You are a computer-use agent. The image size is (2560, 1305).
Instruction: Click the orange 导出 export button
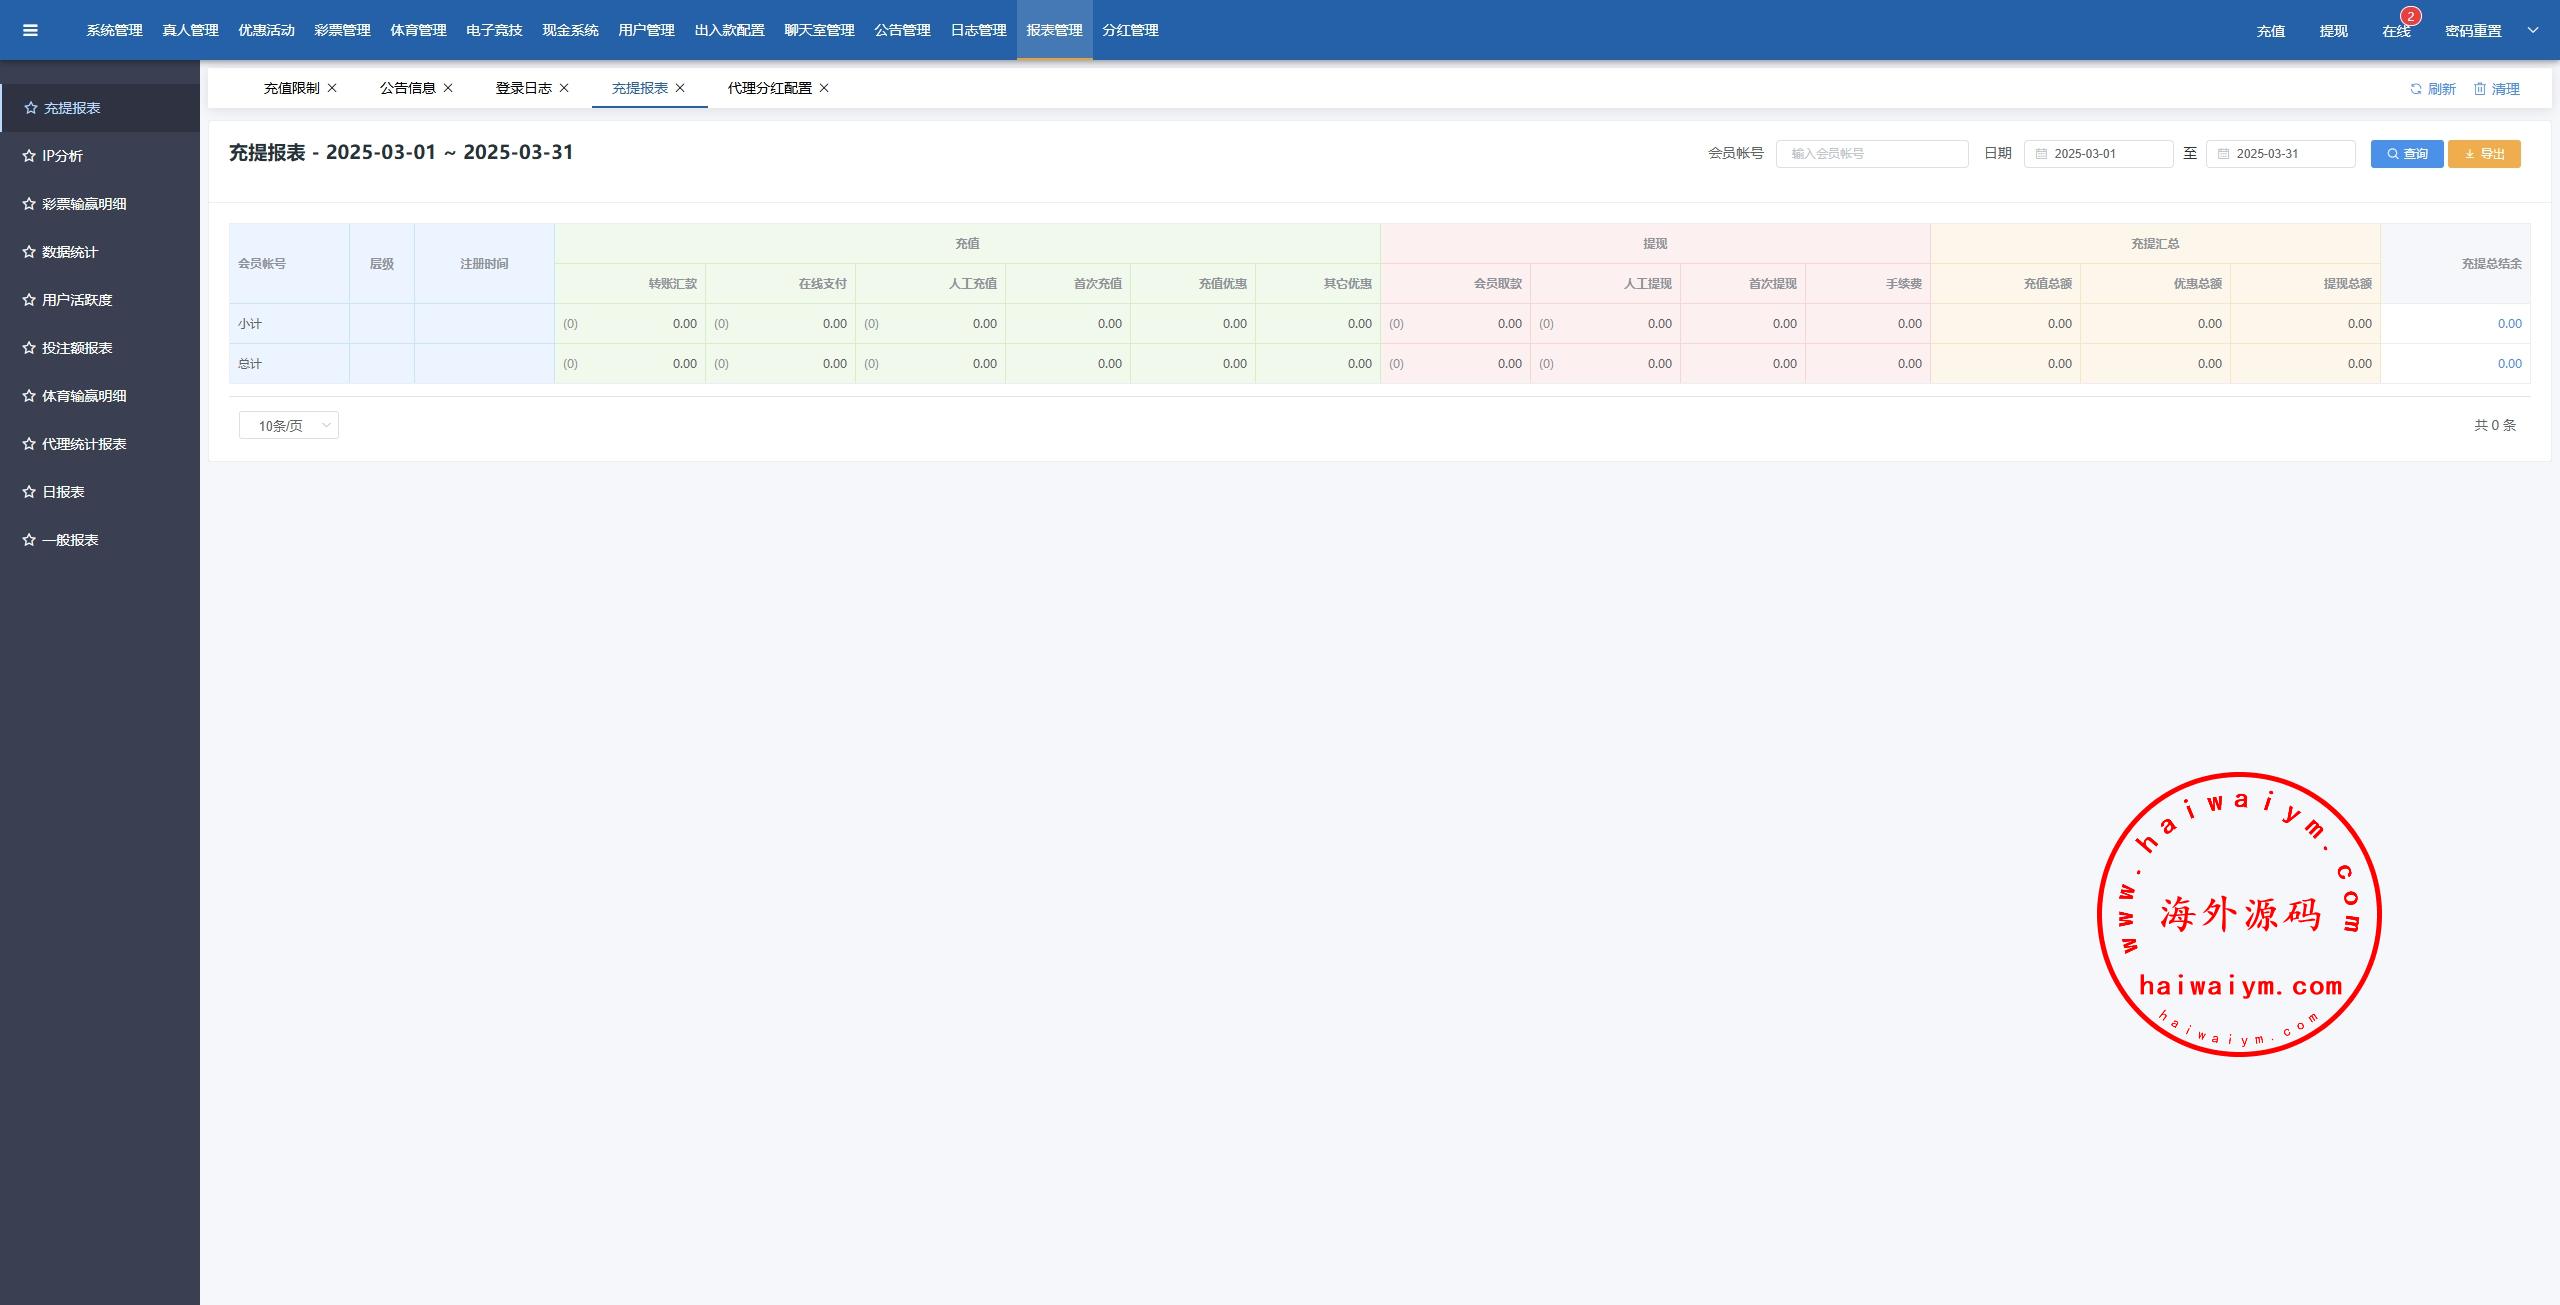click(x=2484, y=154)
